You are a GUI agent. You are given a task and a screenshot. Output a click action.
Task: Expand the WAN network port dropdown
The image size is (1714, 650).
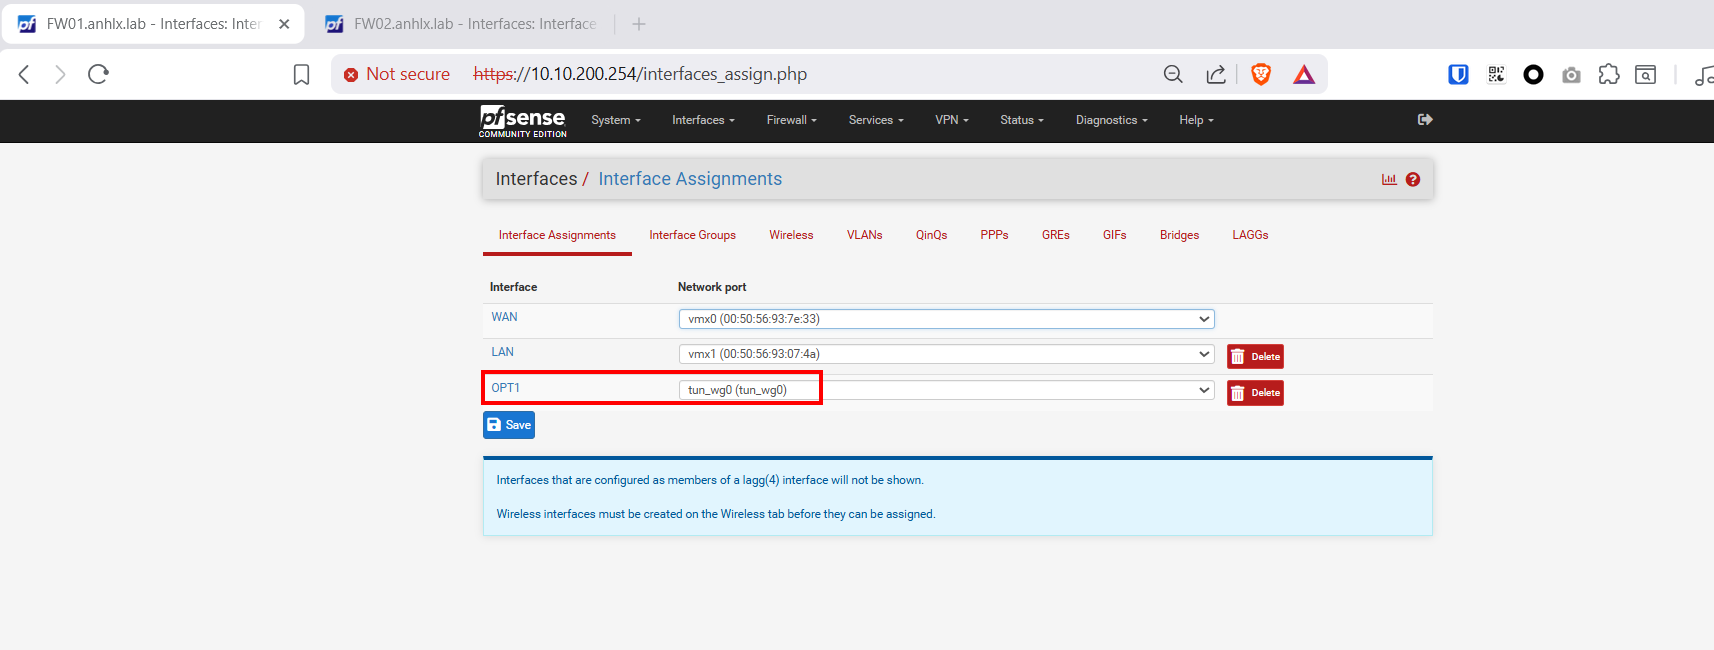coord(945,319)
